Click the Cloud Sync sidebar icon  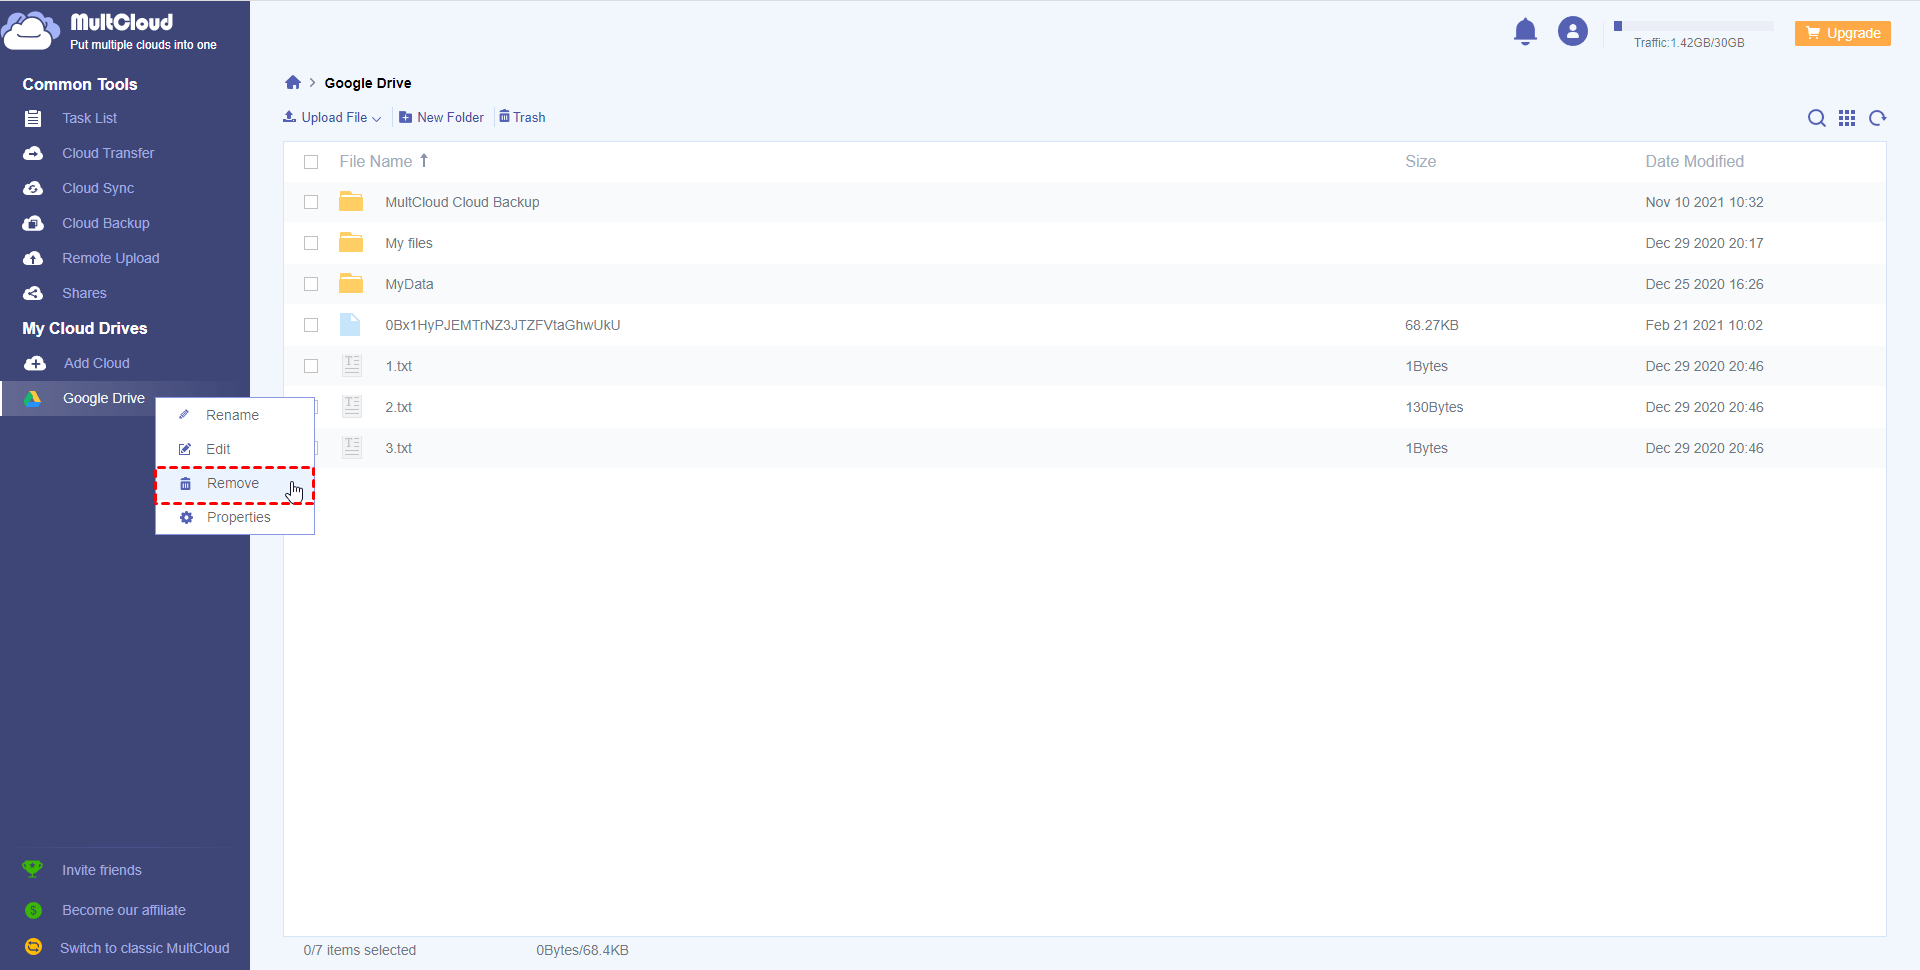33,188
